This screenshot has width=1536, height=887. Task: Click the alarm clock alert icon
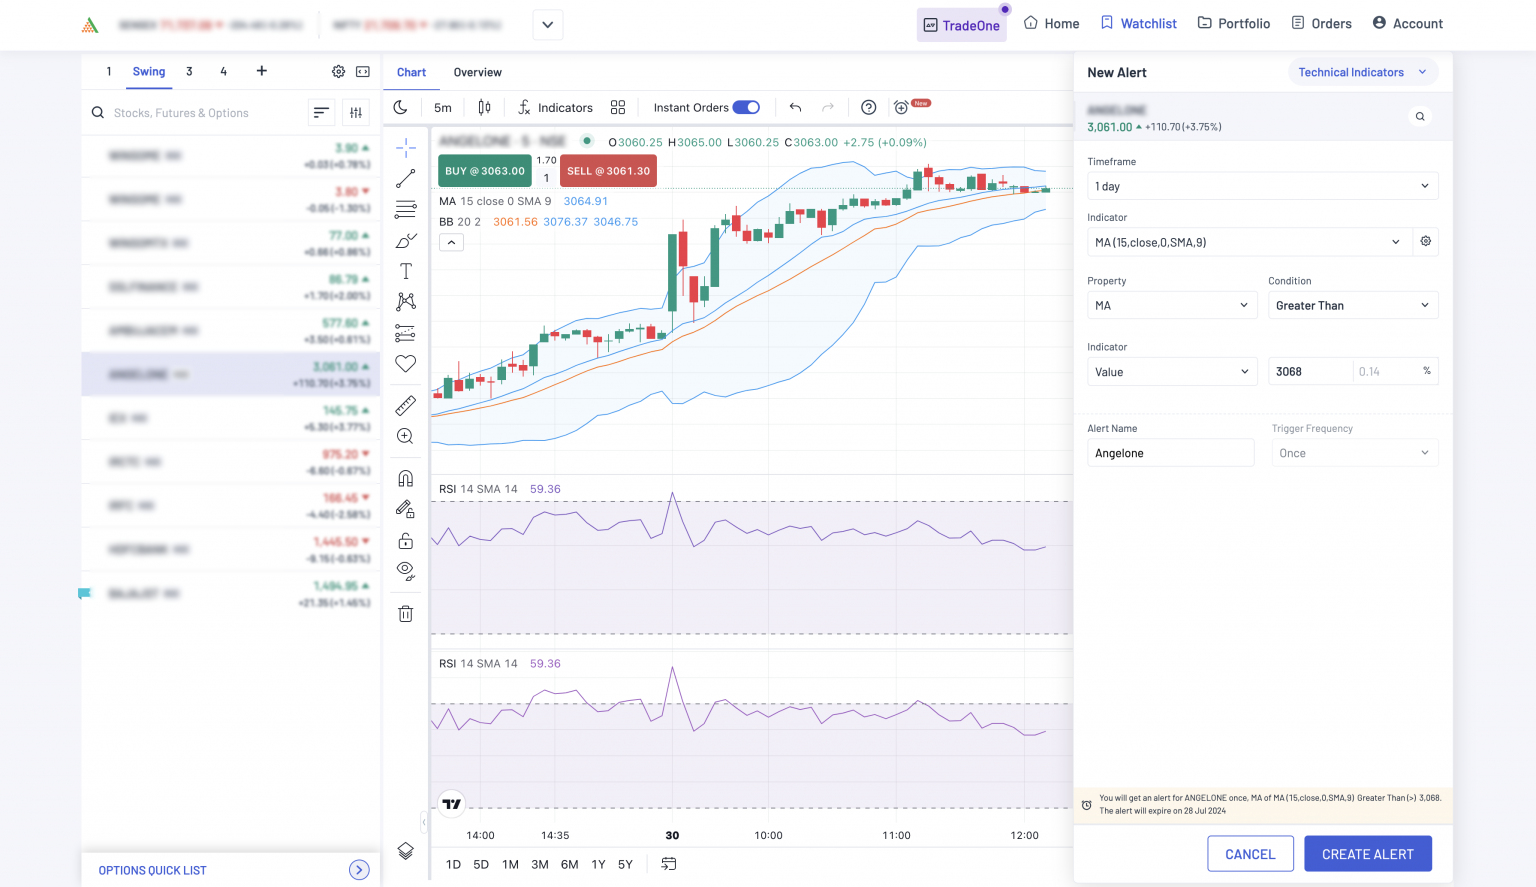(x=901, y=107)
